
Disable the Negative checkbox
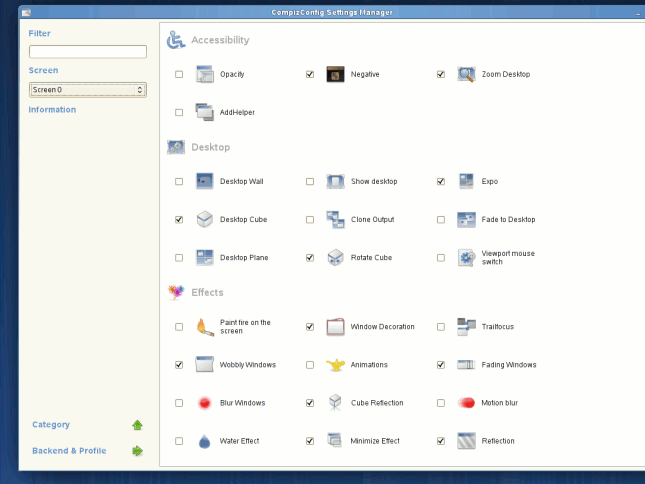(310, 74)
